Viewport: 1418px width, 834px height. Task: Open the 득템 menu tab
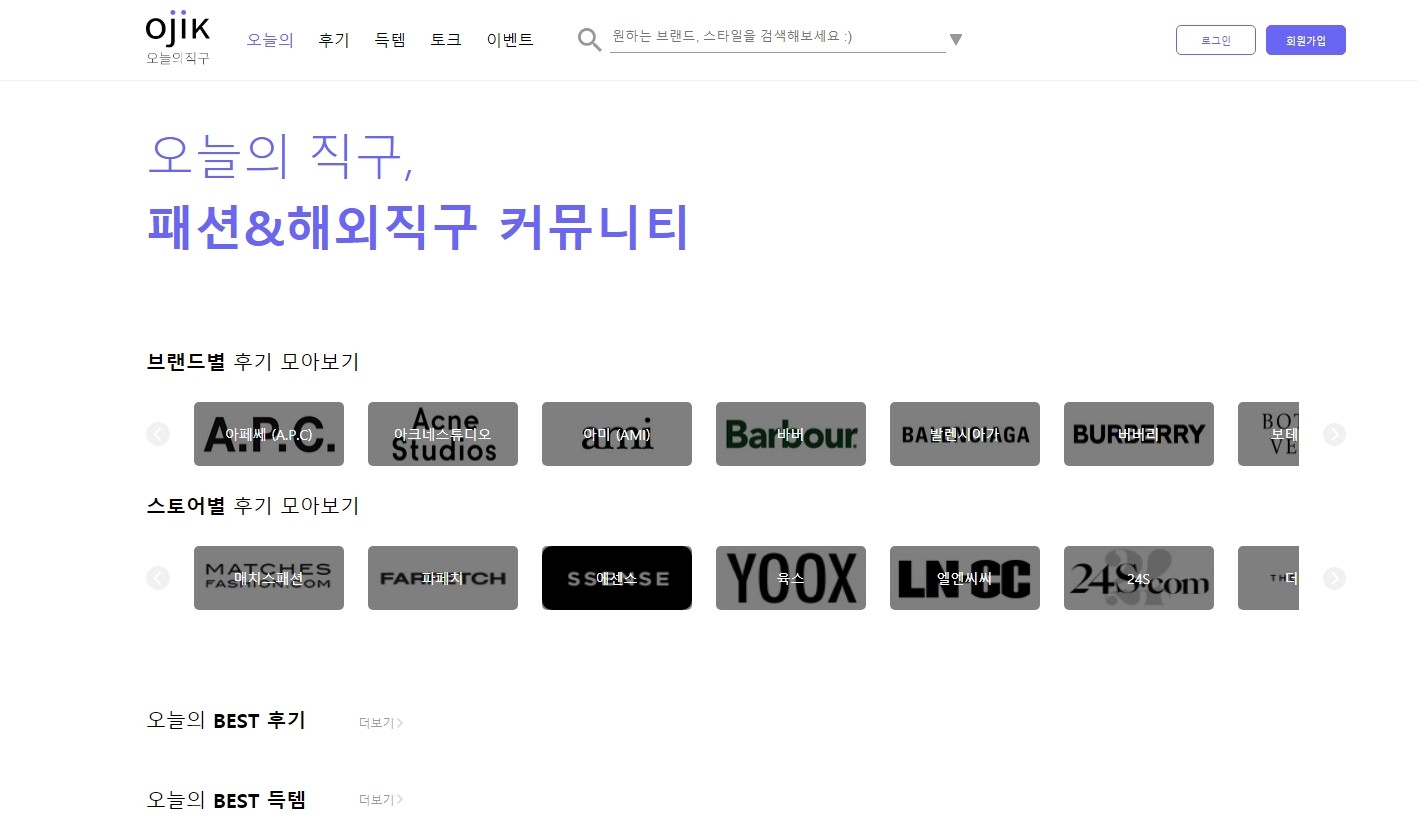click(x=390, y=40)
